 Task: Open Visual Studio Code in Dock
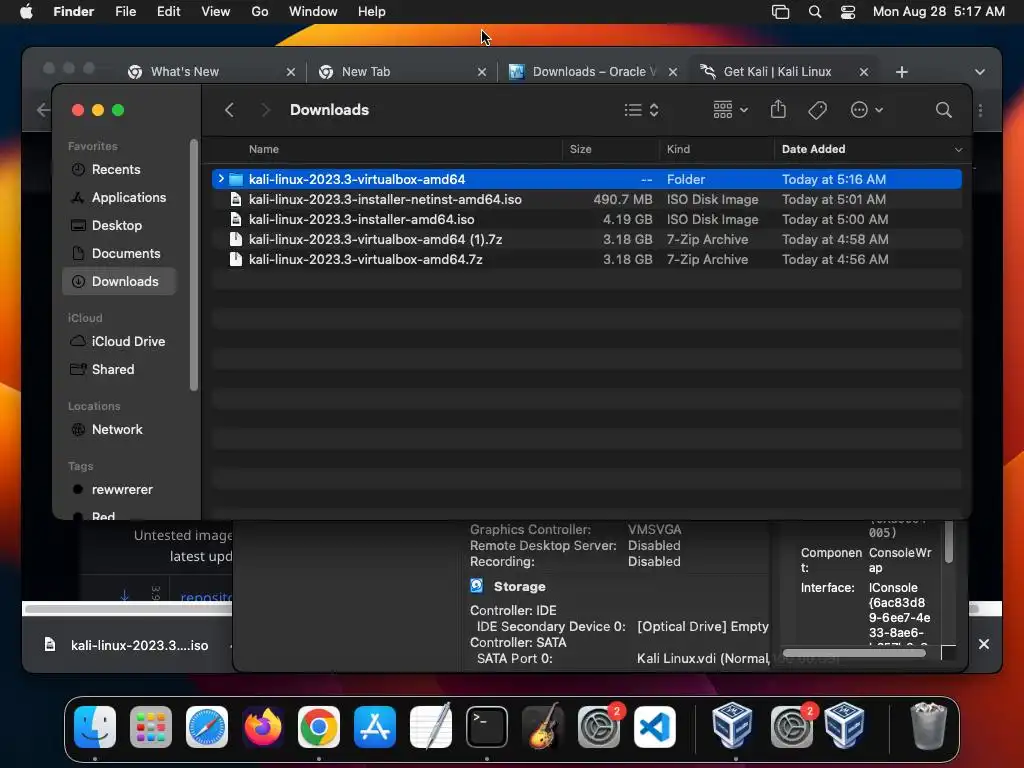pos(655,727)
